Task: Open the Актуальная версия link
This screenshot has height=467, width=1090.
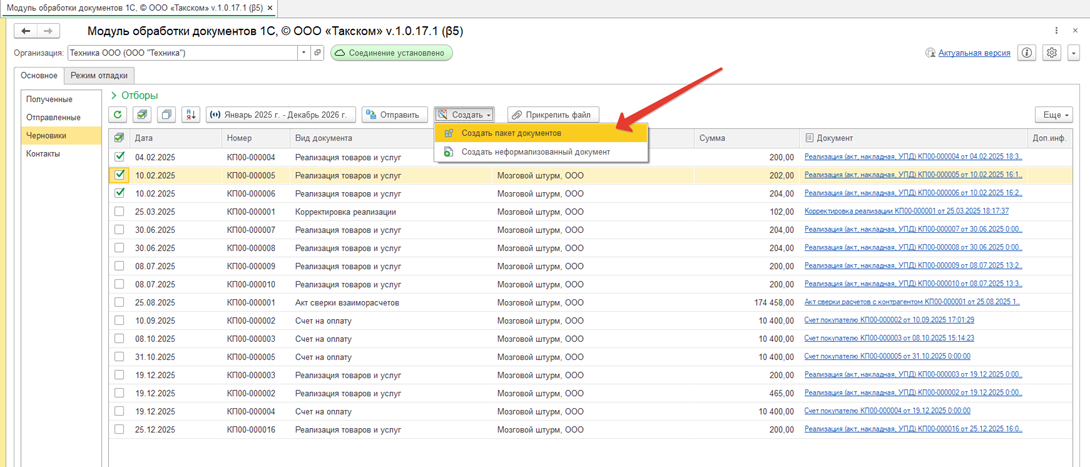Action: 973,53
